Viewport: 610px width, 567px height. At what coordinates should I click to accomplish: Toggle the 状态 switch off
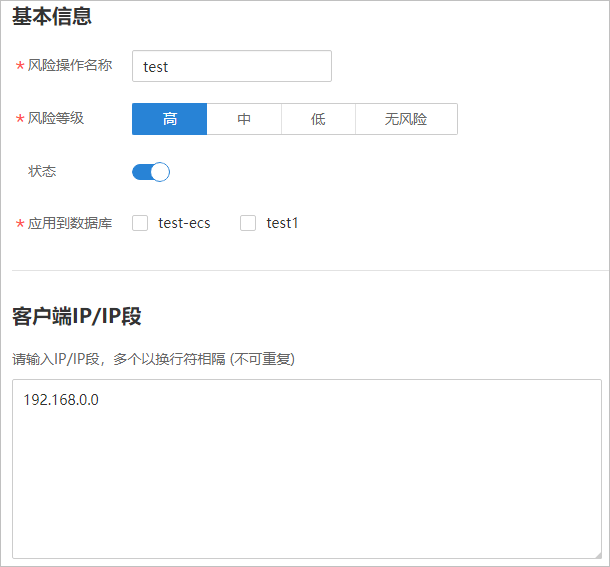pyautogui.click(x=151, y=172)
